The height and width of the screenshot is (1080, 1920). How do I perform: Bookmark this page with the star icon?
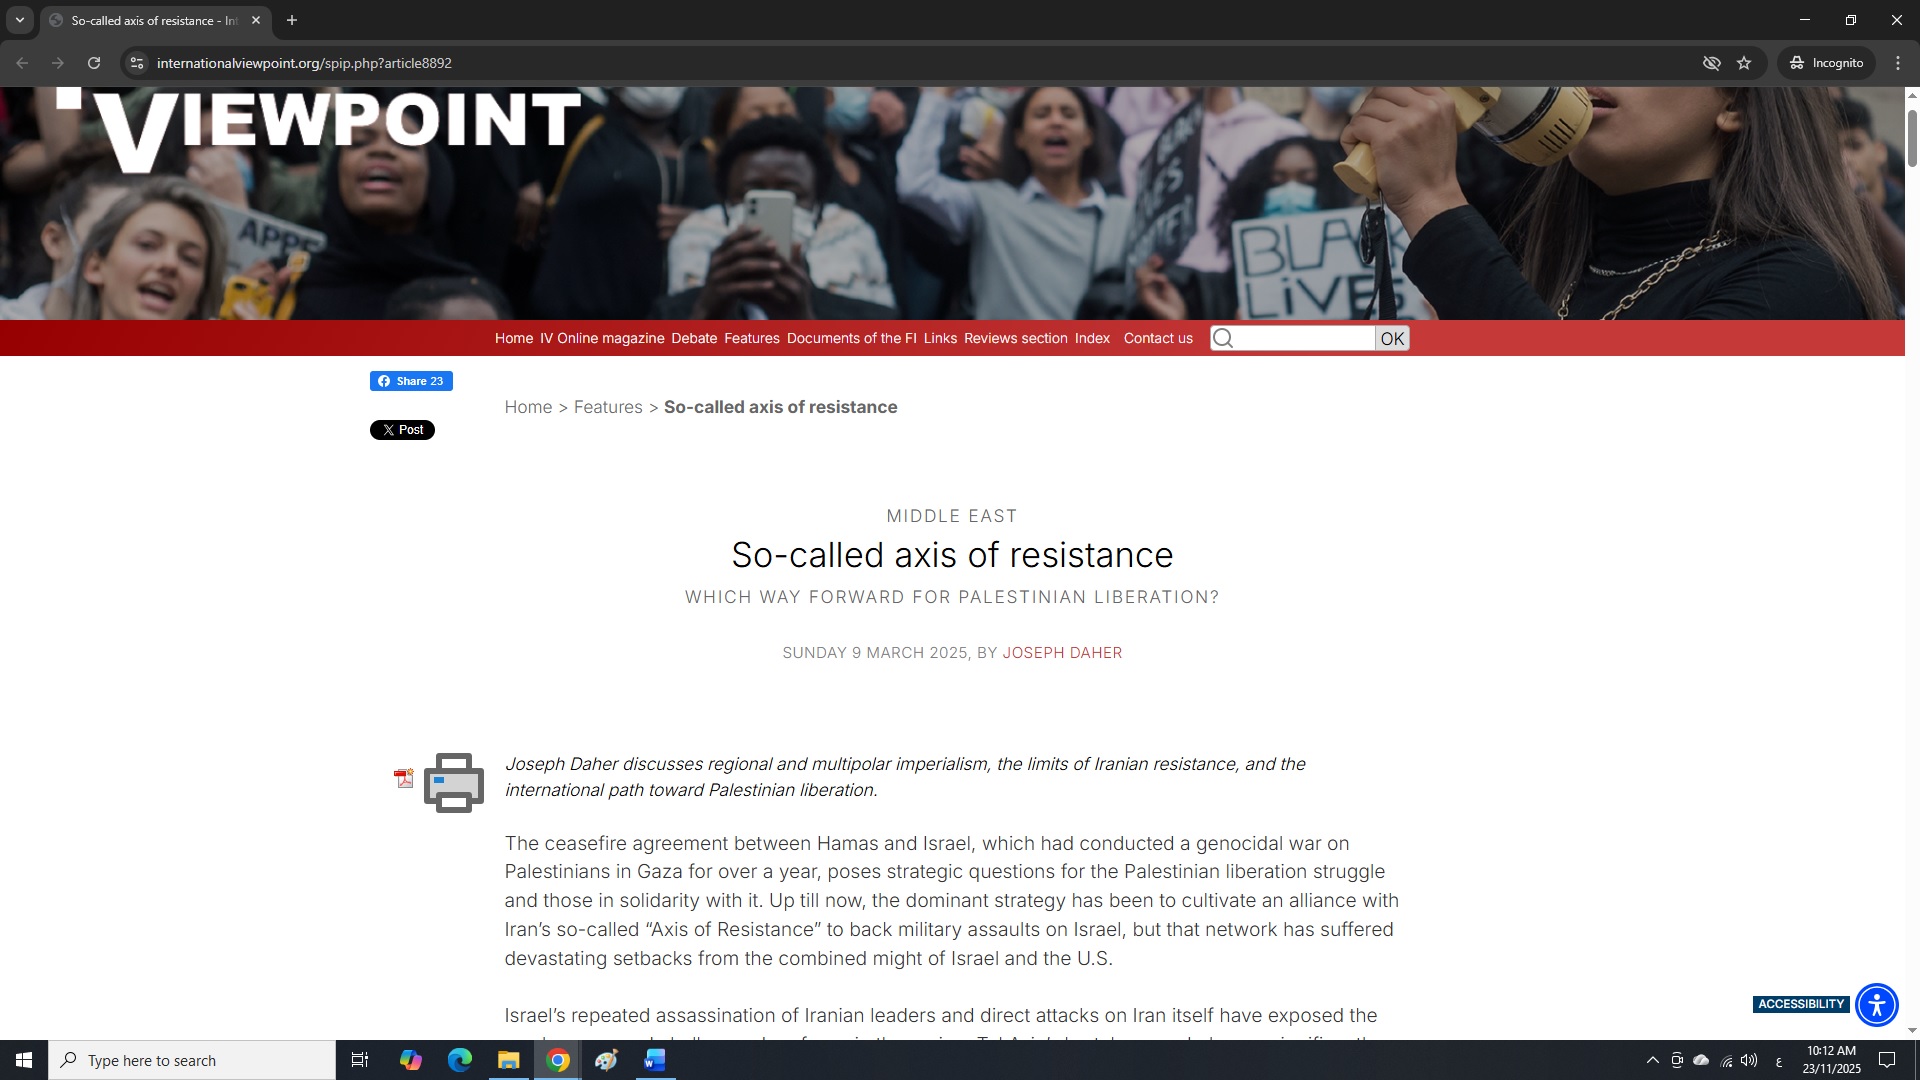[x=1744, y=63]
